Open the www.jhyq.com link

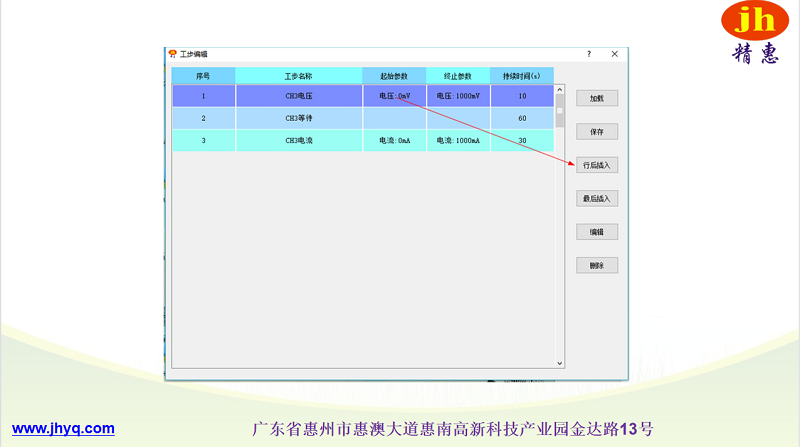pos(63,428)
